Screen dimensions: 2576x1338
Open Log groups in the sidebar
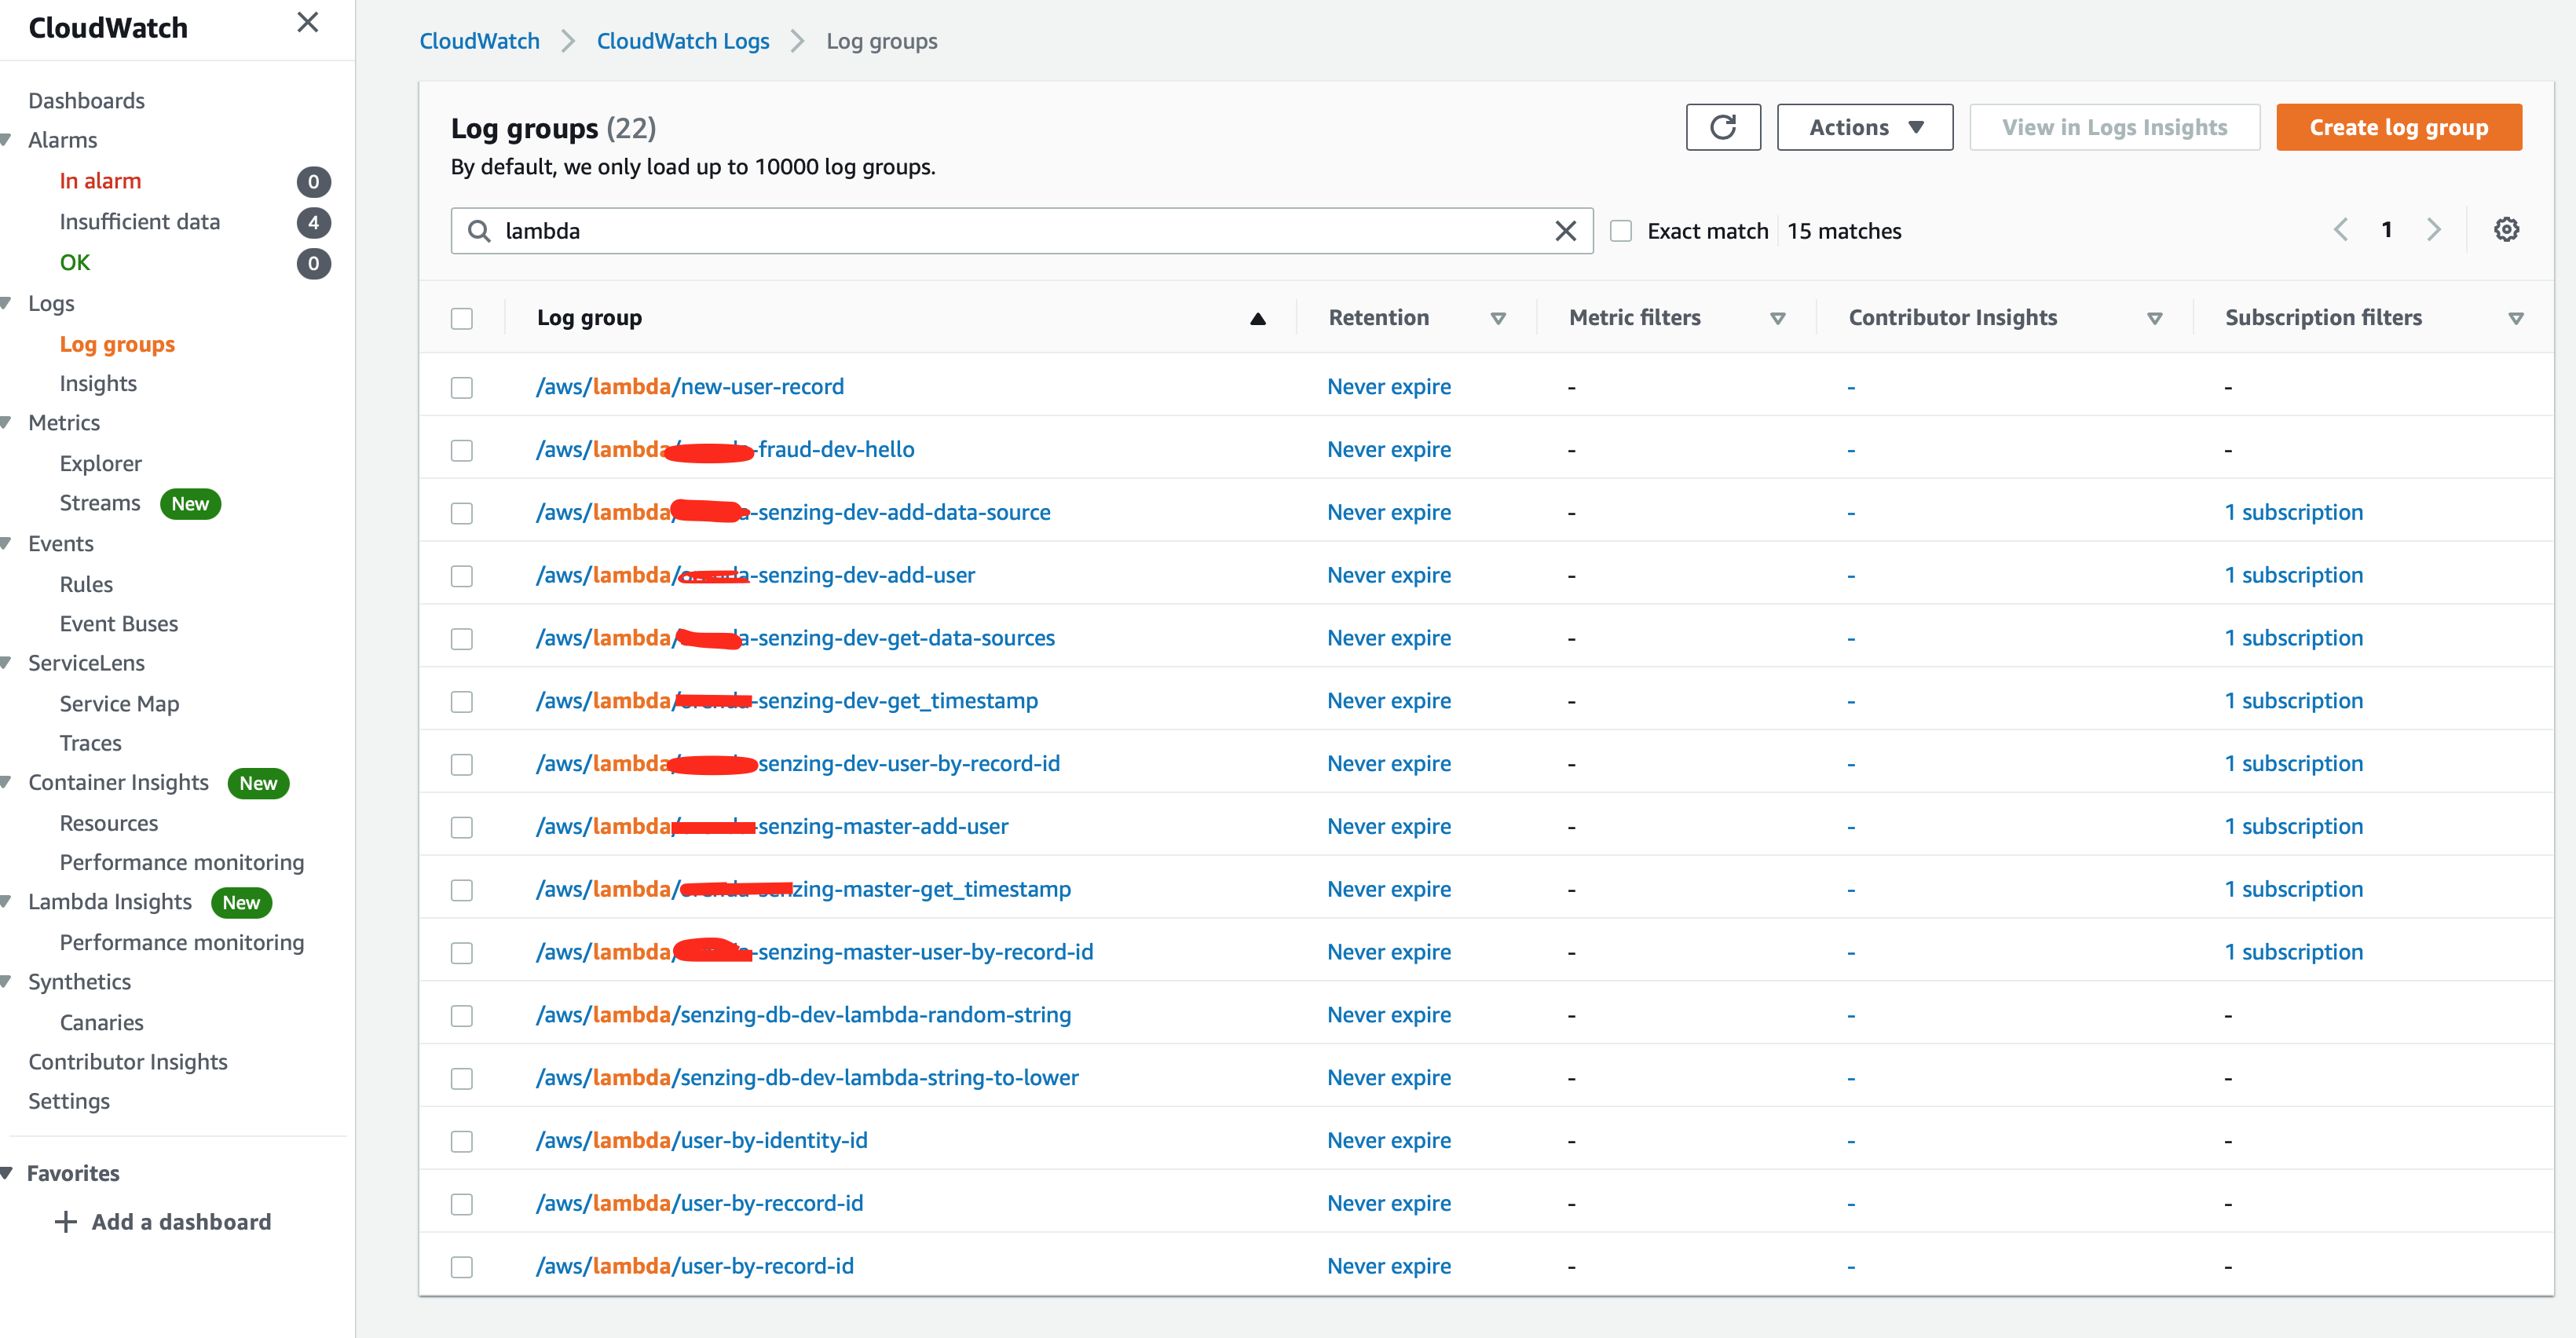[117, 344]
